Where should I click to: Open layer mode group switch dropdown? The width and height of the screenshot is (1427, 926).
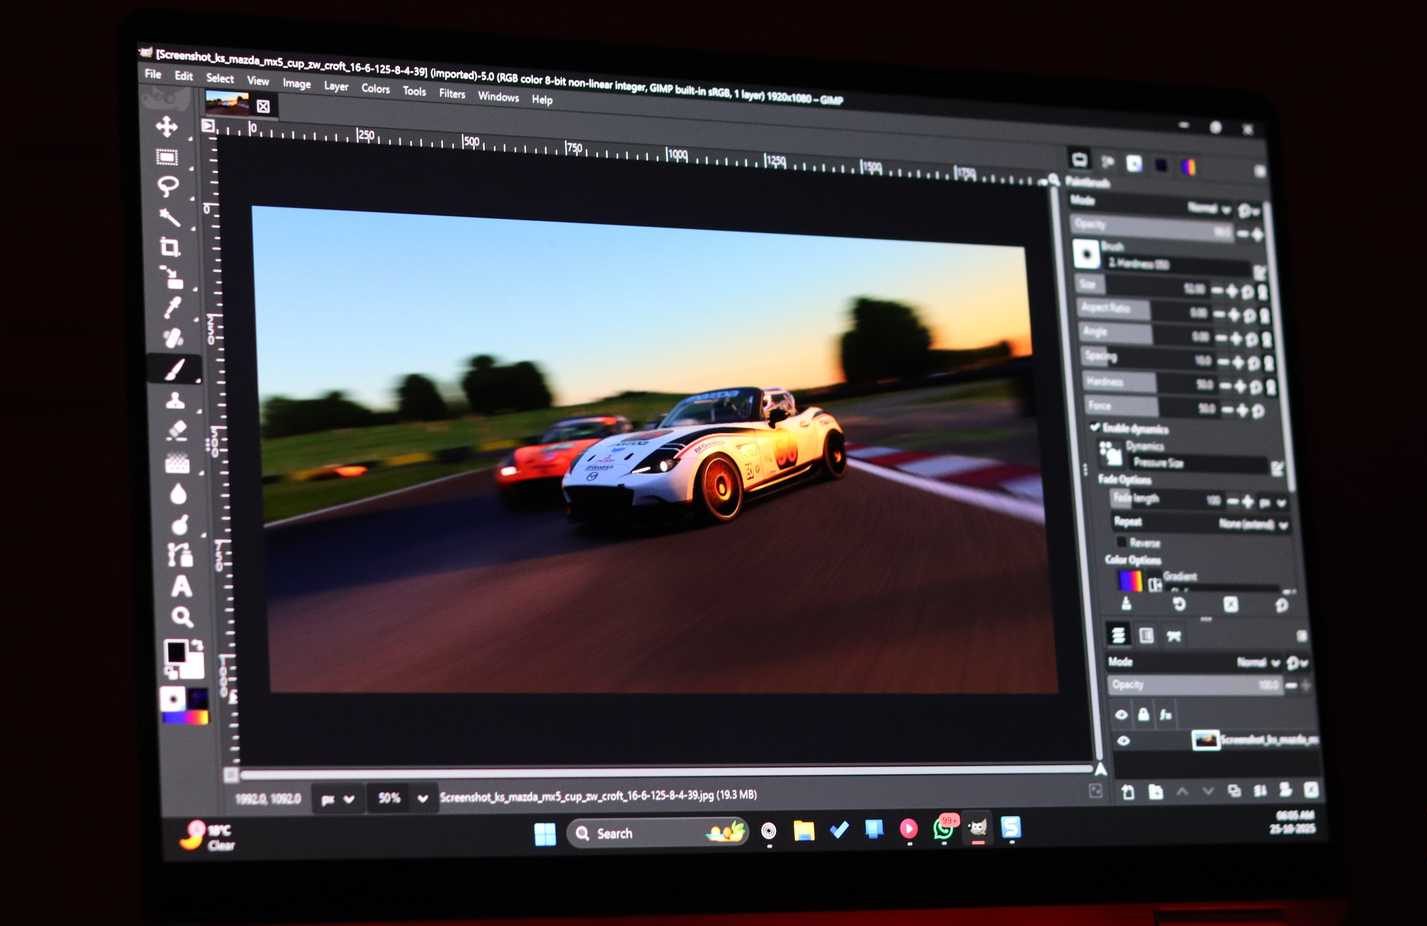tap(1298, 663)
